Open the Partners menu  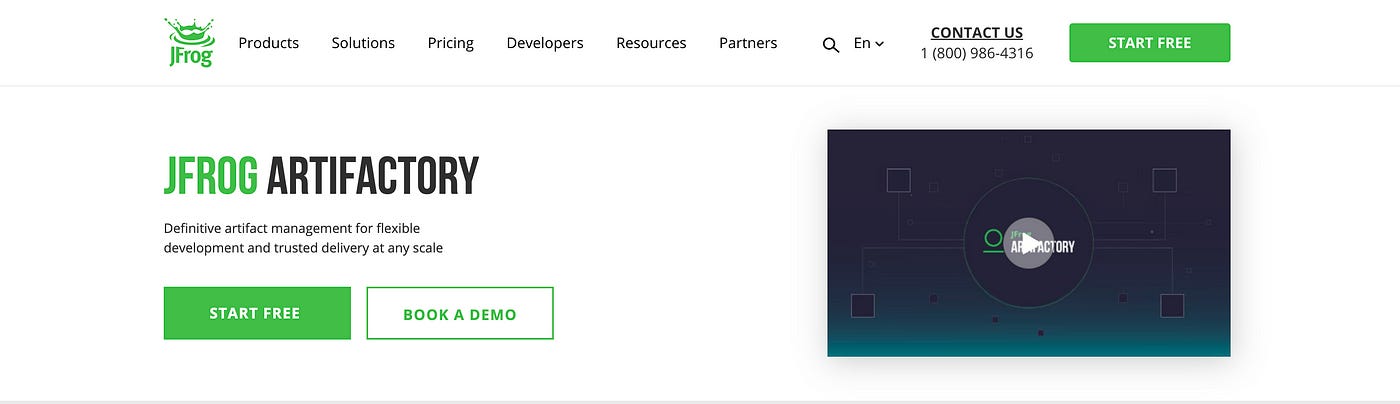[748, 43]
